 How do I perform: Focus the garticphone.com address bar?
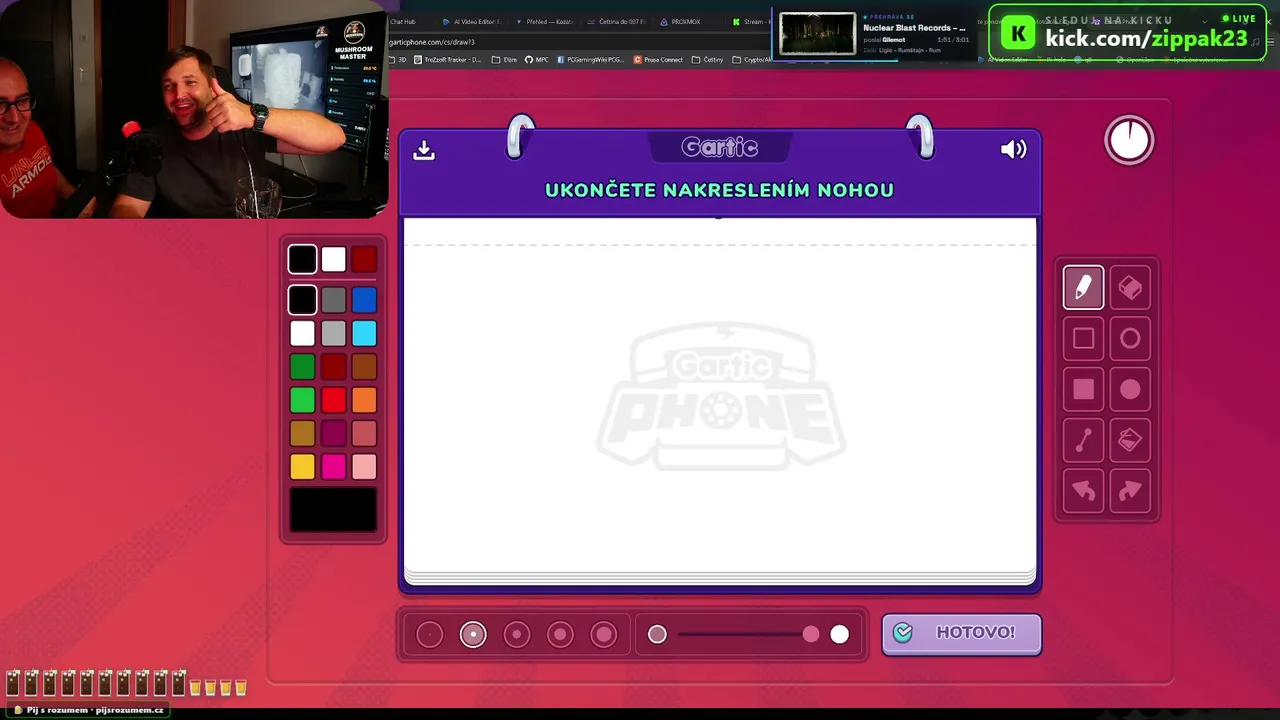coord(580,42)
